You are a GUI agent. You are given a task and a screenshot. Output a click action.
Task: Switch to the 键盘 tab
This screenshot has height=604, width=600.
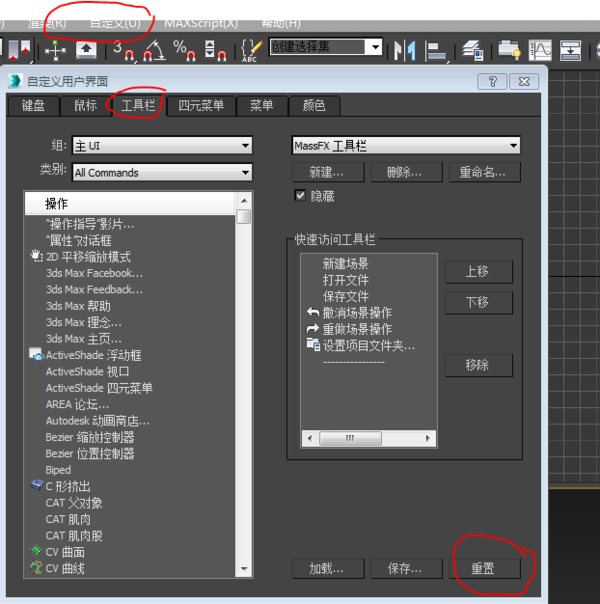(x=33, y=106)
